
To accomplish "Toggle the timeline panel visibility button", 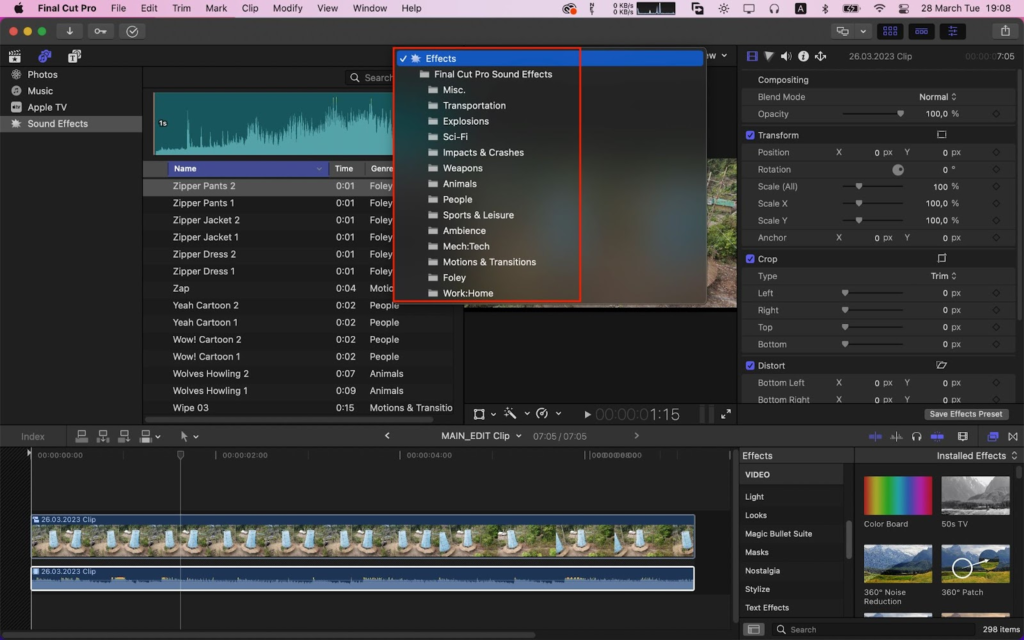I will [x=921, y=31].
